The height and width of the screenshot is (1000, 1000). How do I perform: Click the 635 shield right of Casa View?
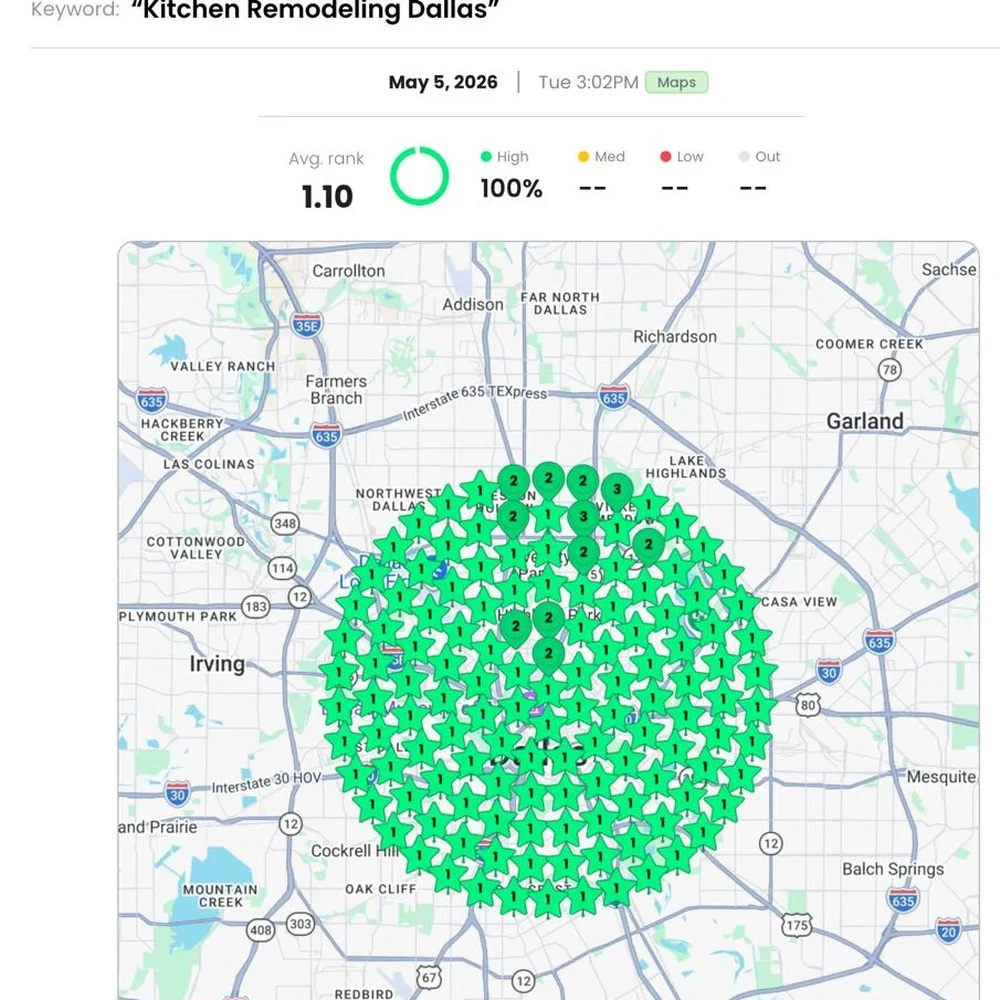pos(879,642)
